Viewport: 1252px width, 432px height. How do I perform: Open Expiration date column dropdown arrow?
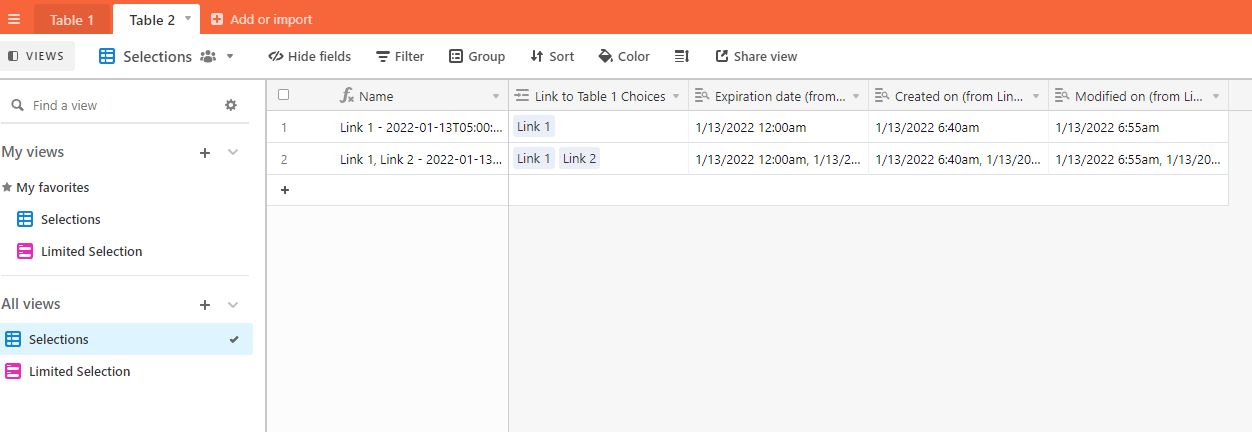[x=856, y=96]
